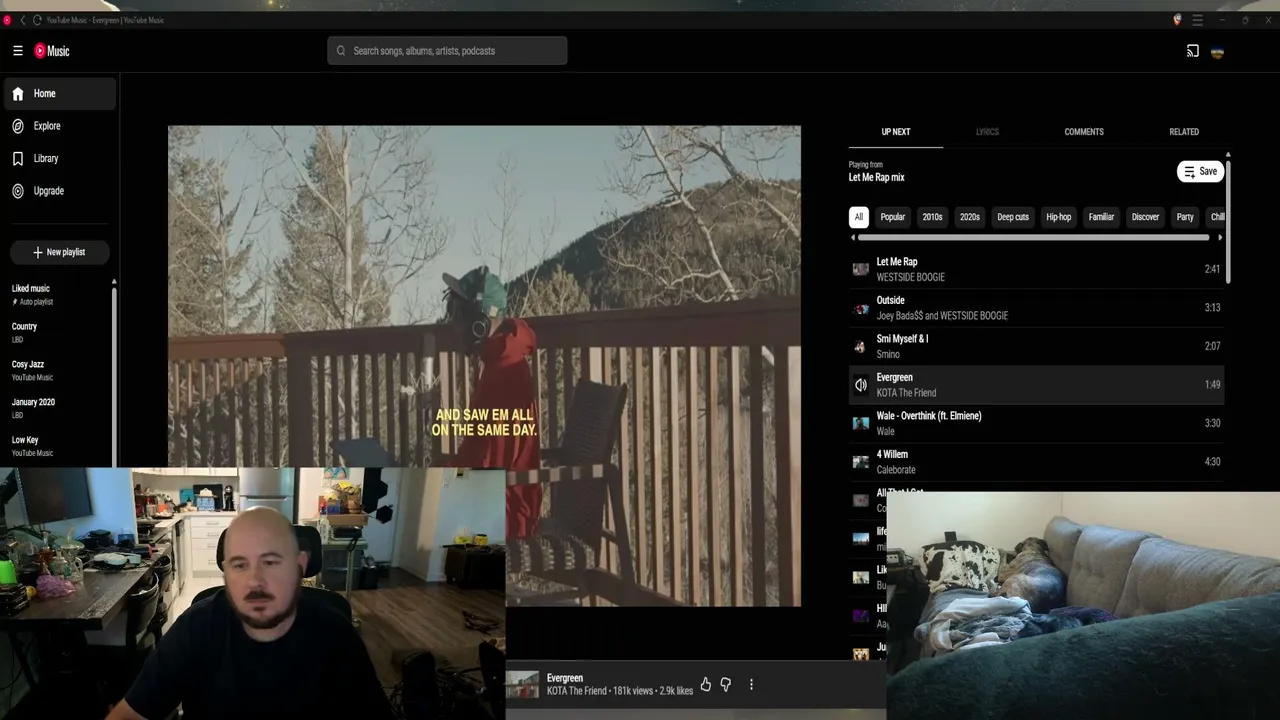This screenshot has height=720, width=1280.
Task: Open the three-dot more actions menu
Action: (x=751, y=684)
